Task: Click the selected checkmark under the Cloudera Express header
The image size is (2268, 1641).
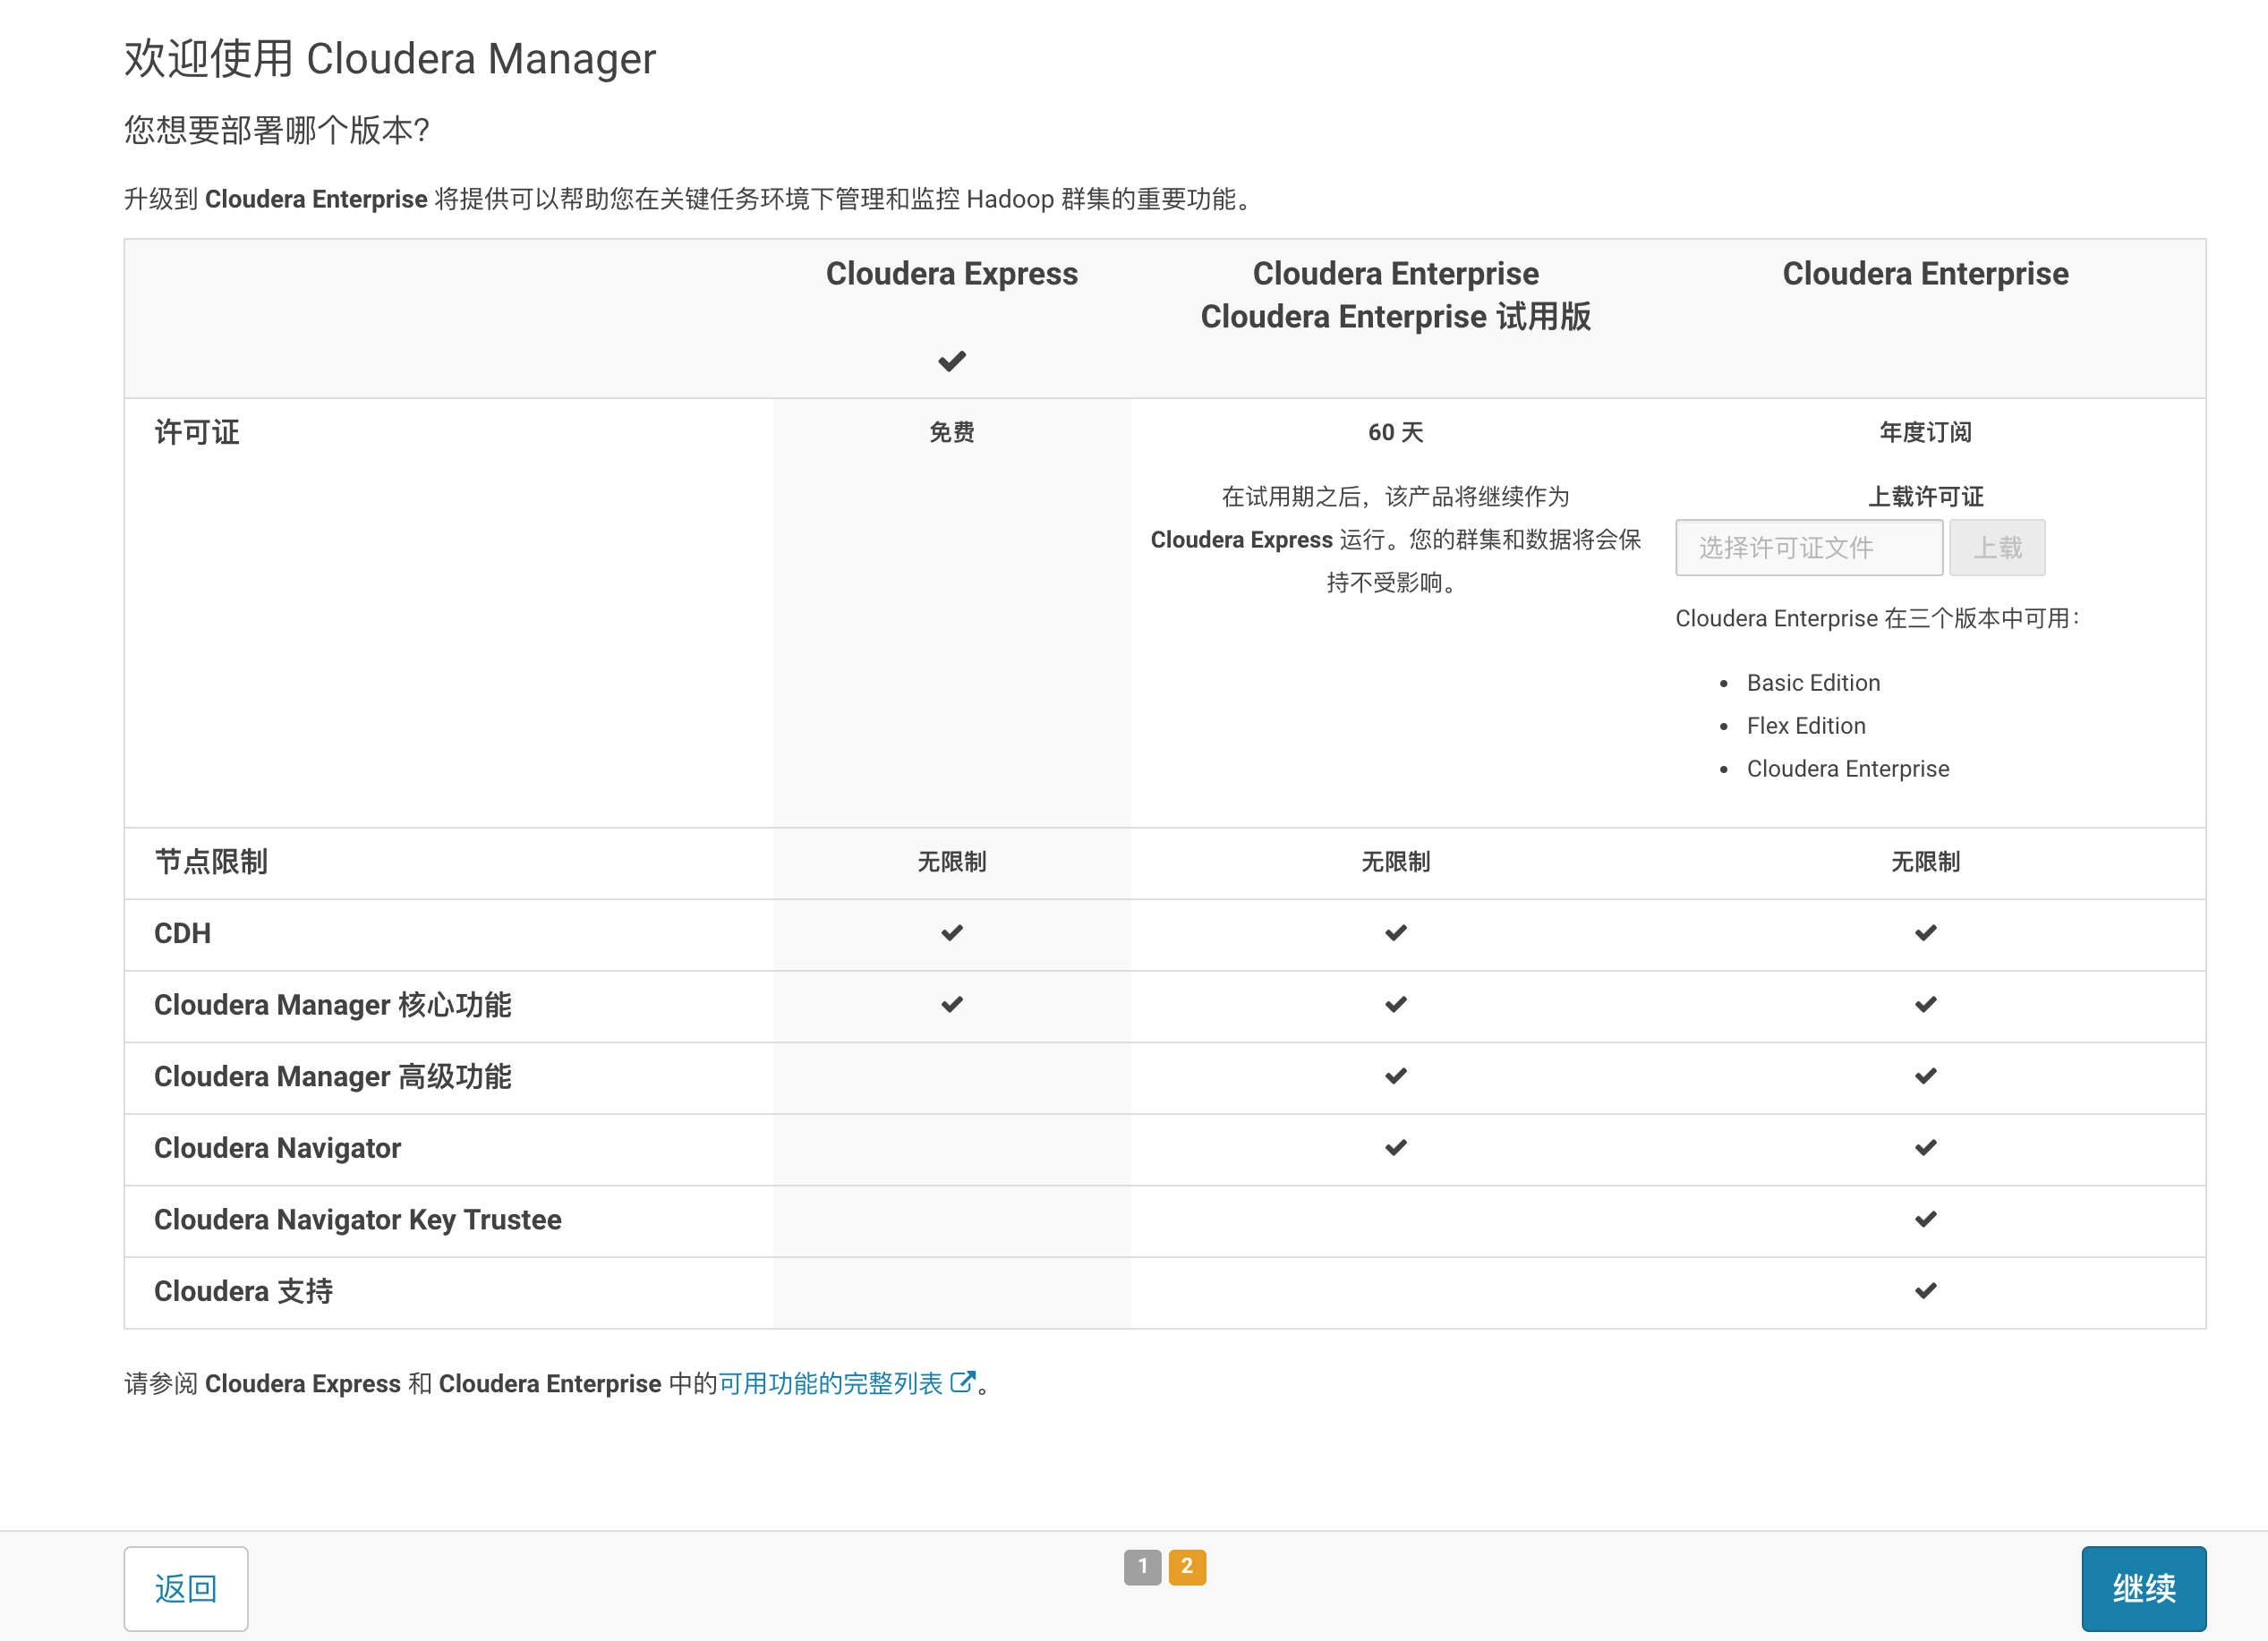Action: tap(951, 361)
